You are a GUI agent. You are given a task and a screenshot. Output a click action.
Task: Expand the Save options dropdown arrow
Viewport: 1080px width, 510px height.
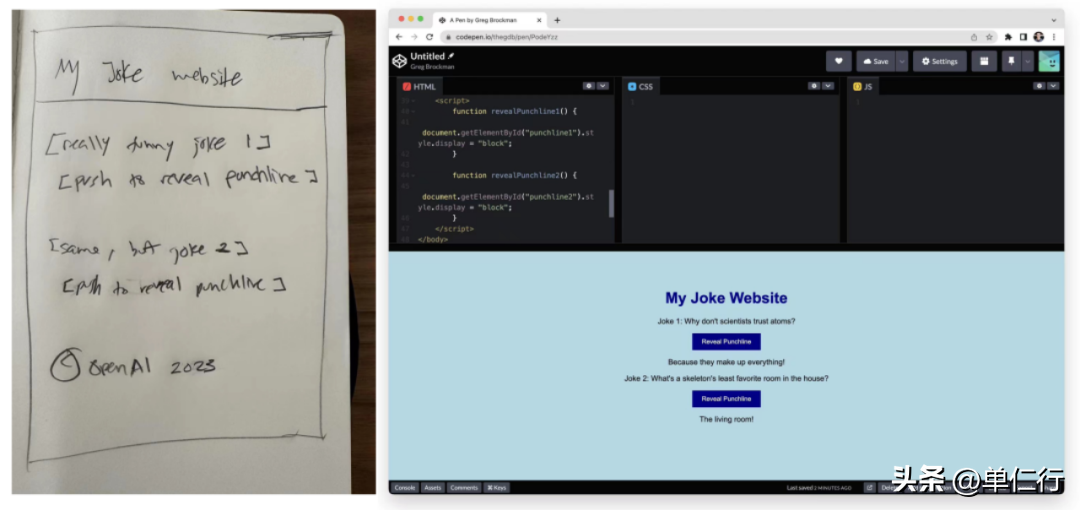902,61
